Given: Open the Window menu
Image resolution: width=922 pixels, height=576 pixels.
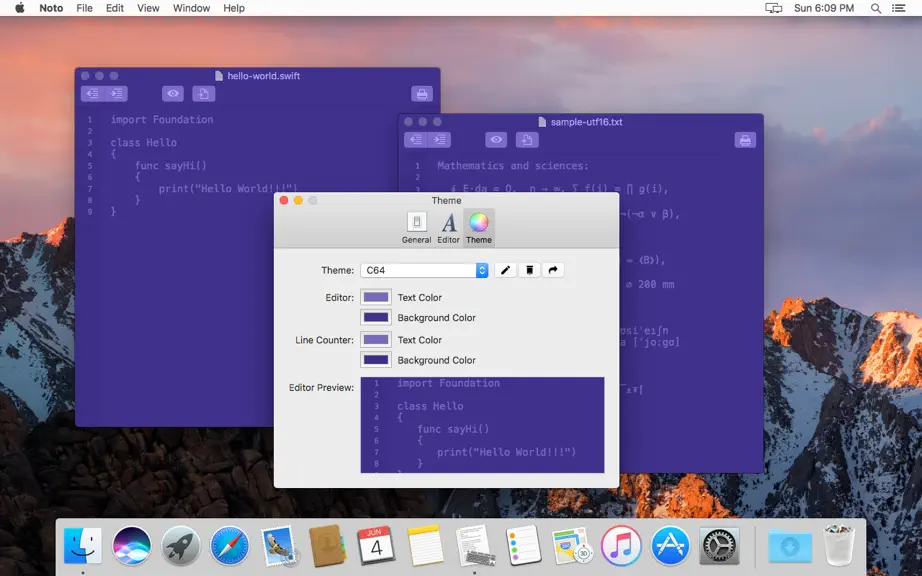Looking at the screenshot, I should [191, 8].
